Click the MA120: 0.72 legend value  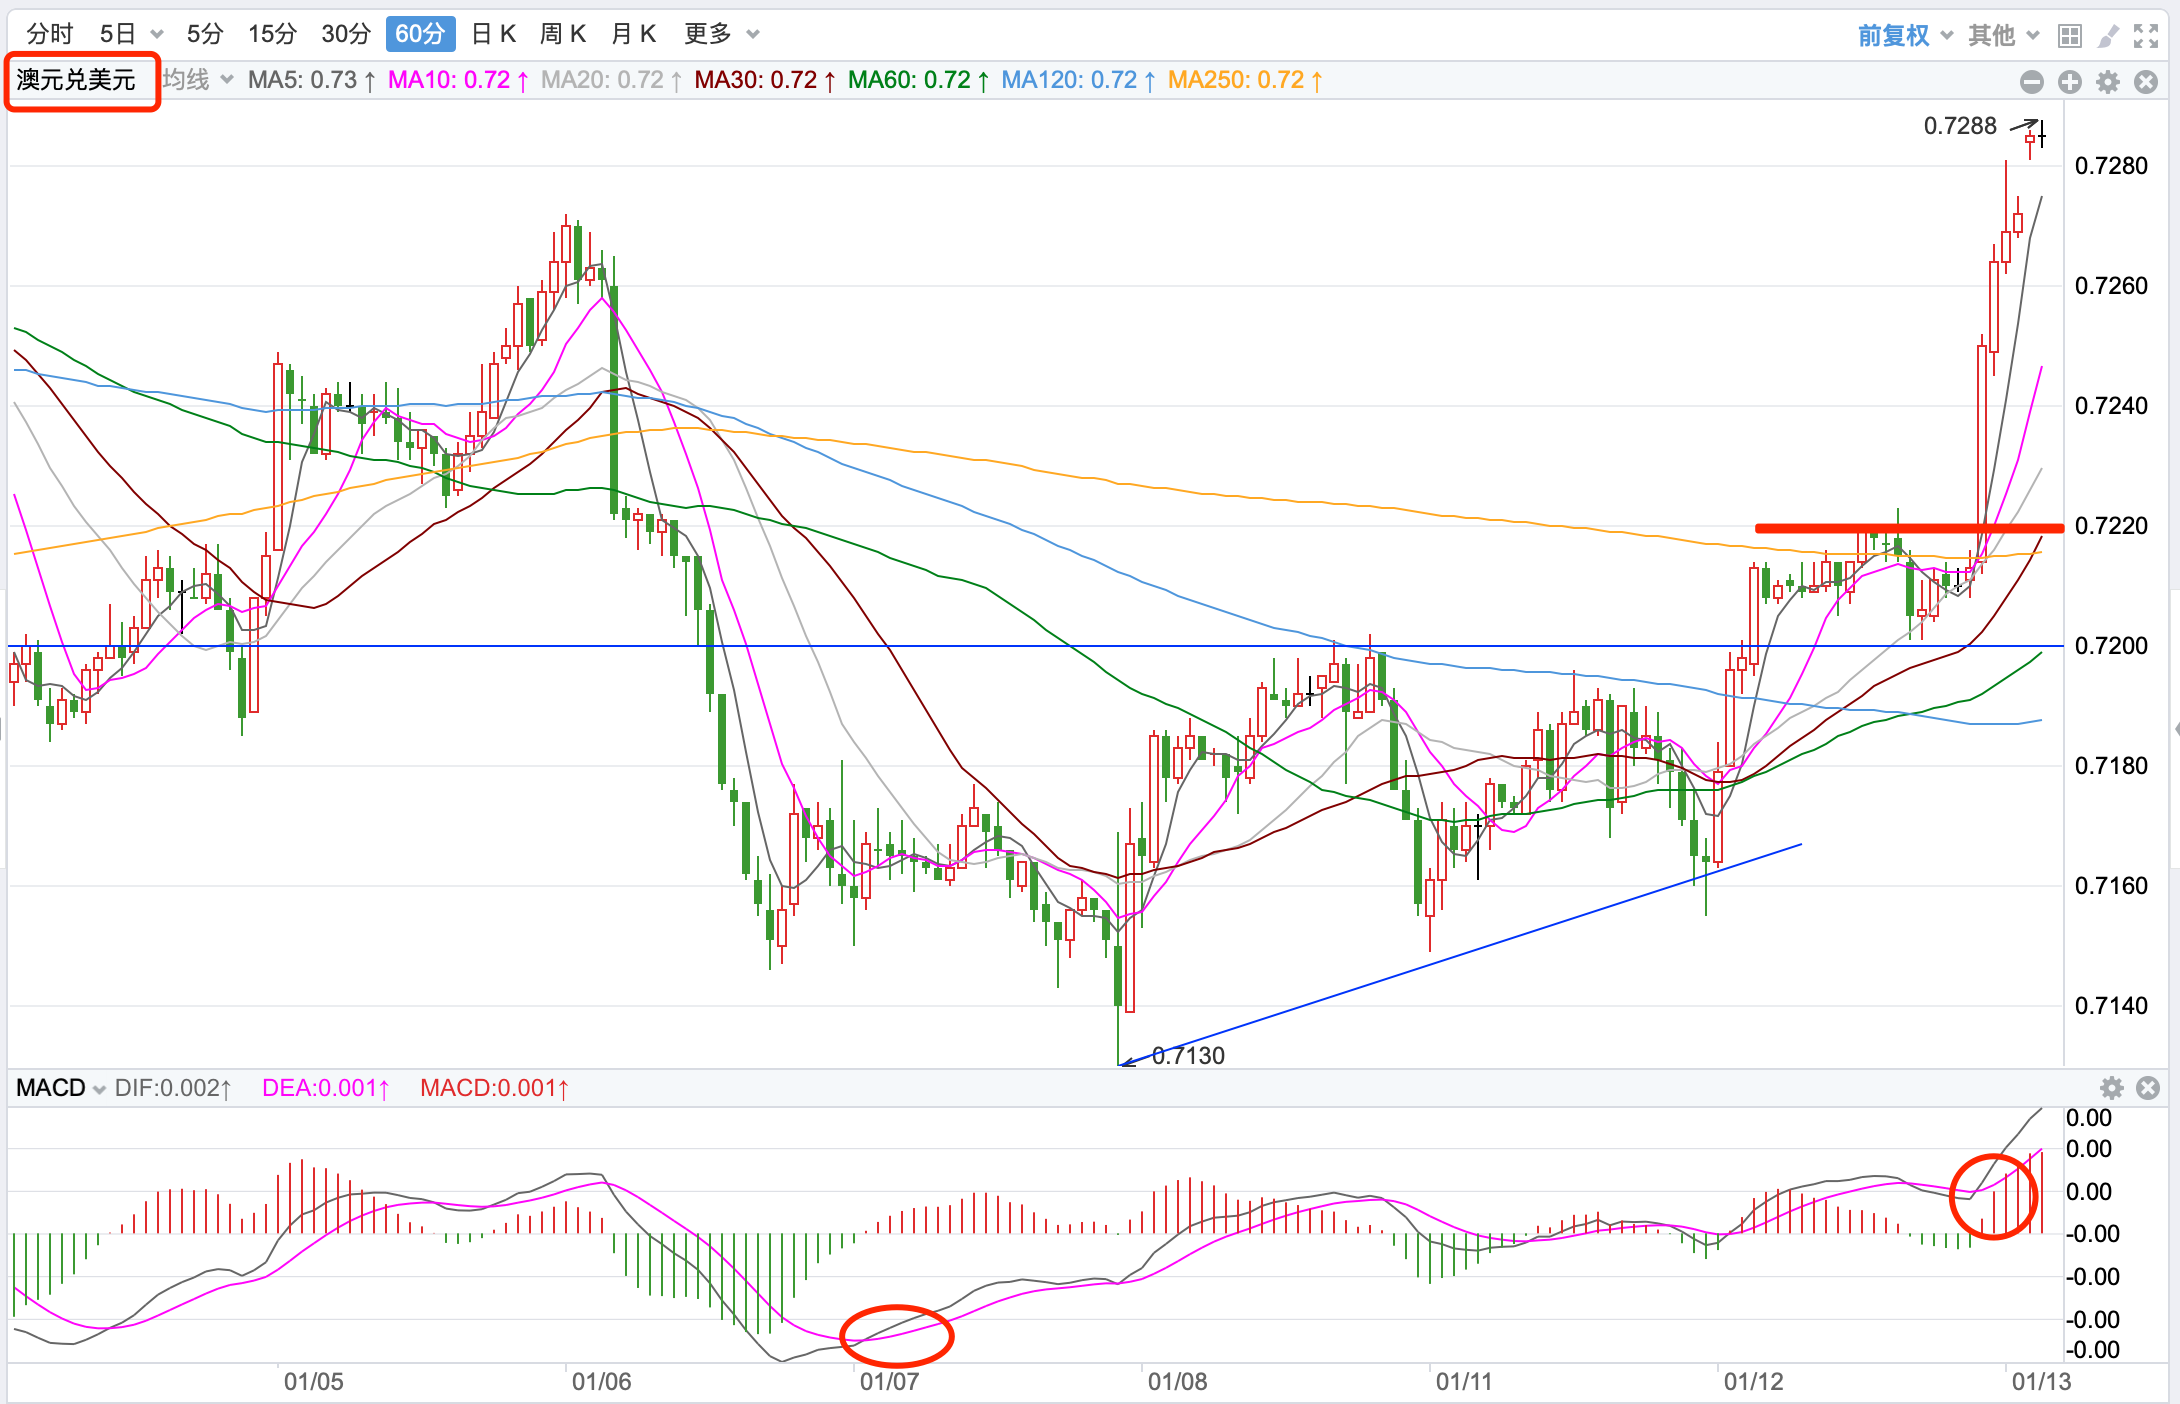pyautogui.click(x=1078, y=80)
